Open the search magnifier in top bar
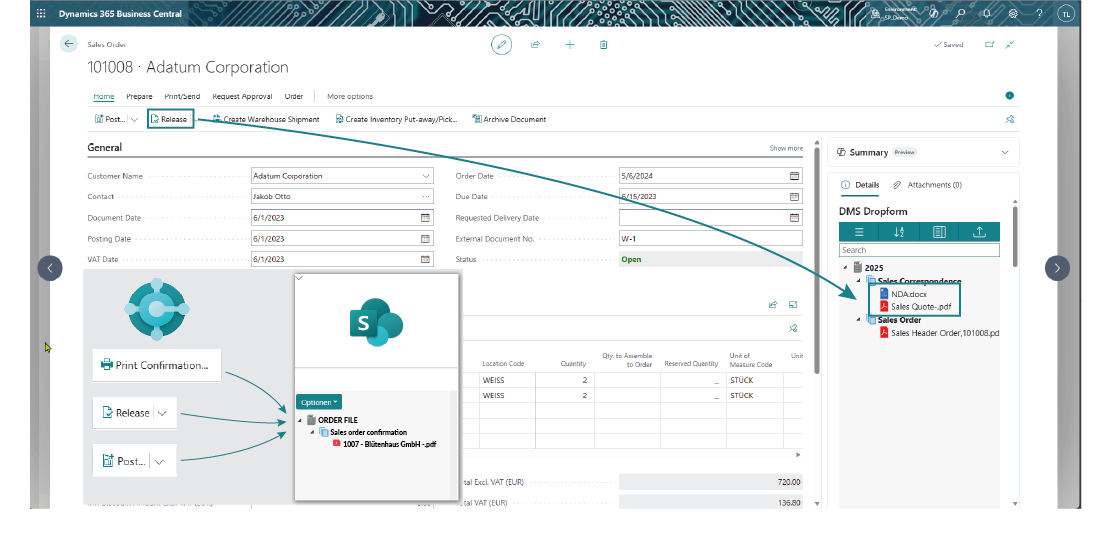Screen dimensions: 1110x543 [x=961, y=13]
